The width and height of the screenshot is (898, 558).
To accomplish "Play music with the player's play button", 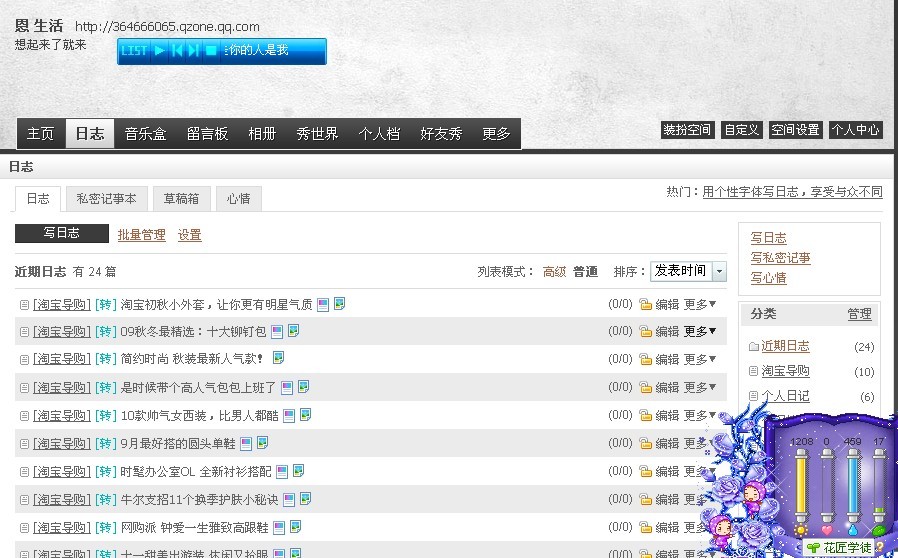I will pos(160,51).
